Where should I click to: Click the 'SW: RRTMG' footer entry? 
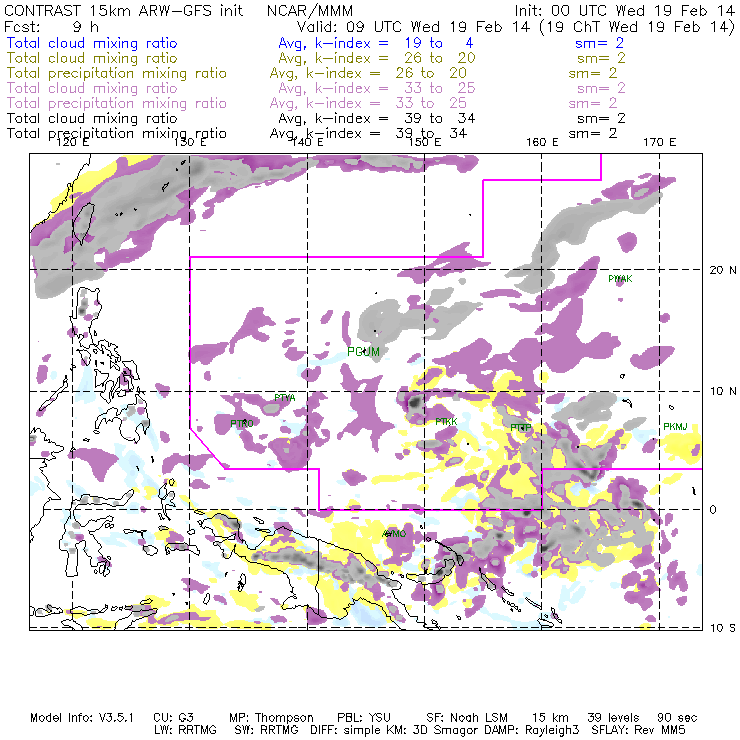[x=267, y=730]
